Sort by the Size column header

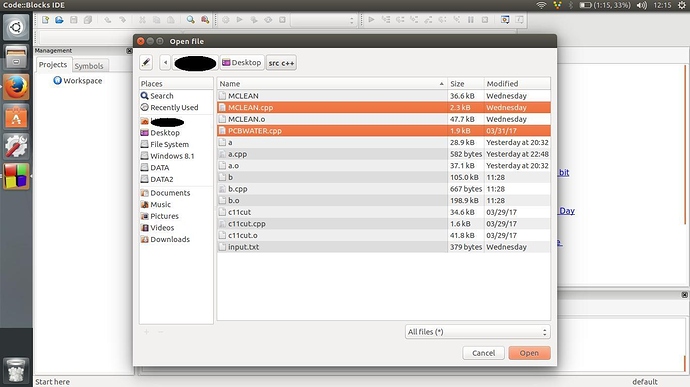point(466,84)
